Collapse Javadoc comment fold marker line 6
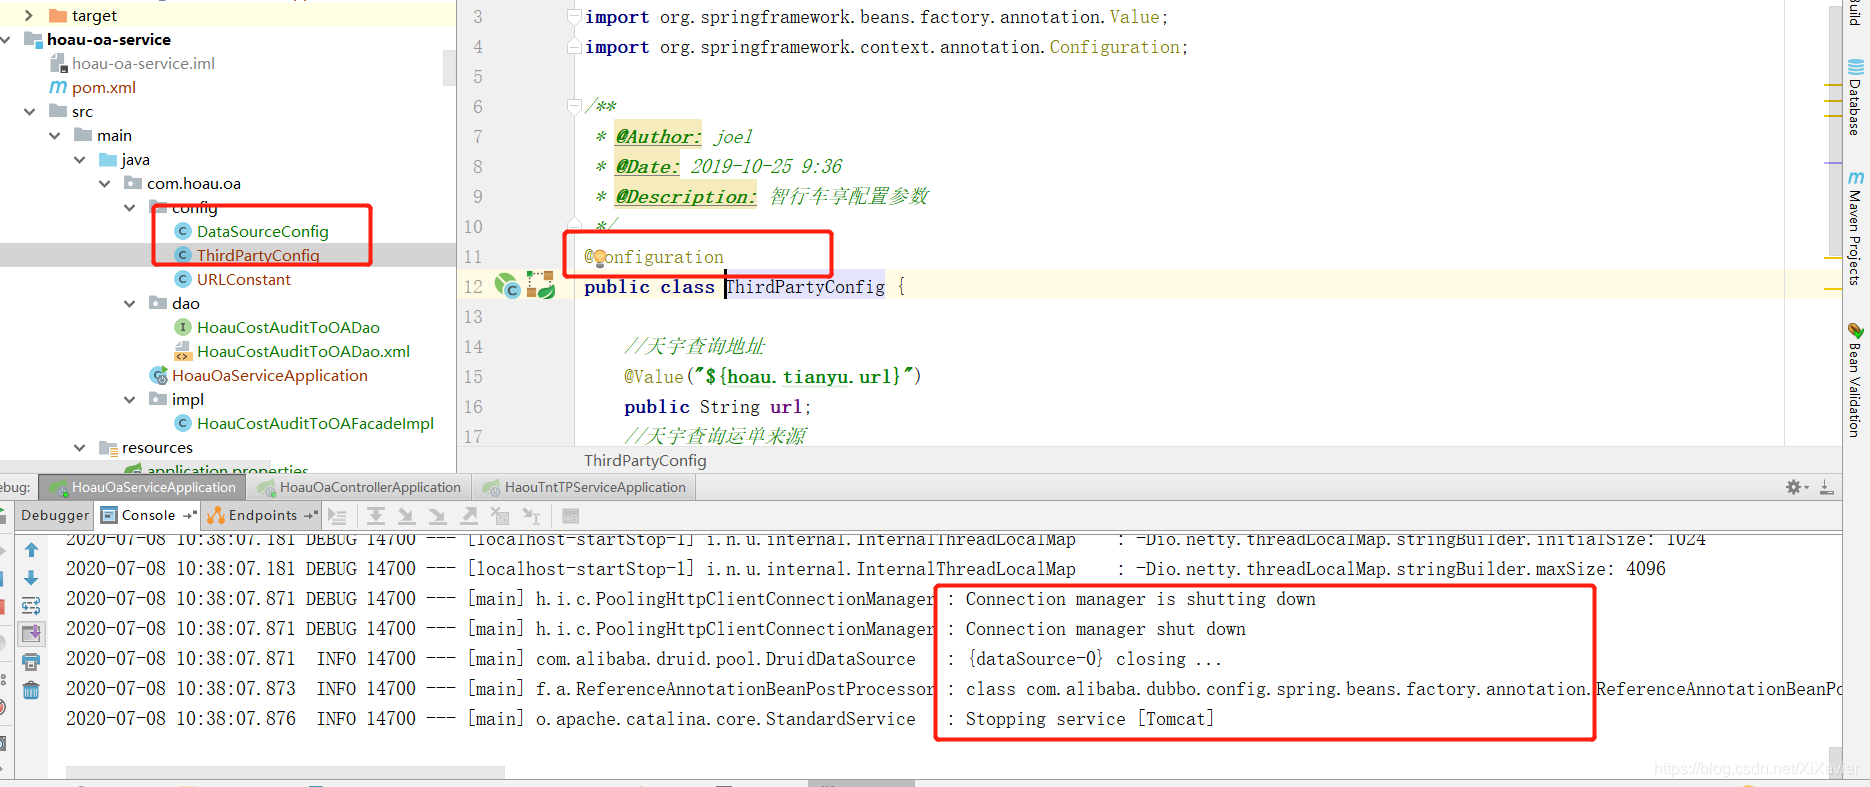The image size is (1870, 787). [574, 105]
